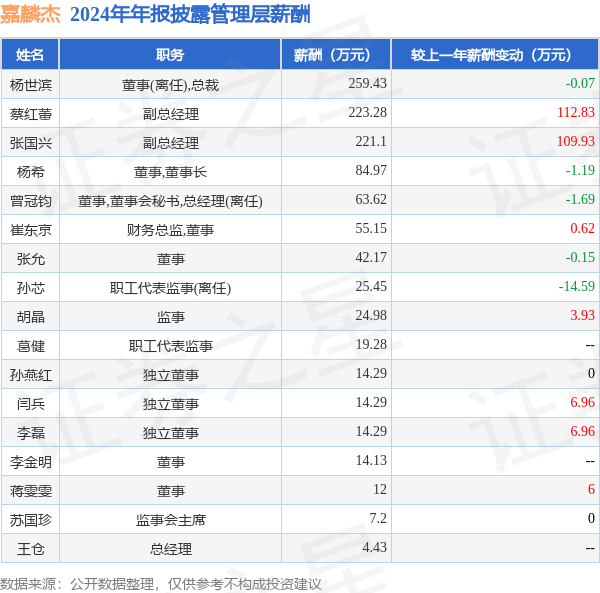Screen dimensions: 600x593
Task: Click the salary value 63.62
Action: [x=371, y=199]
